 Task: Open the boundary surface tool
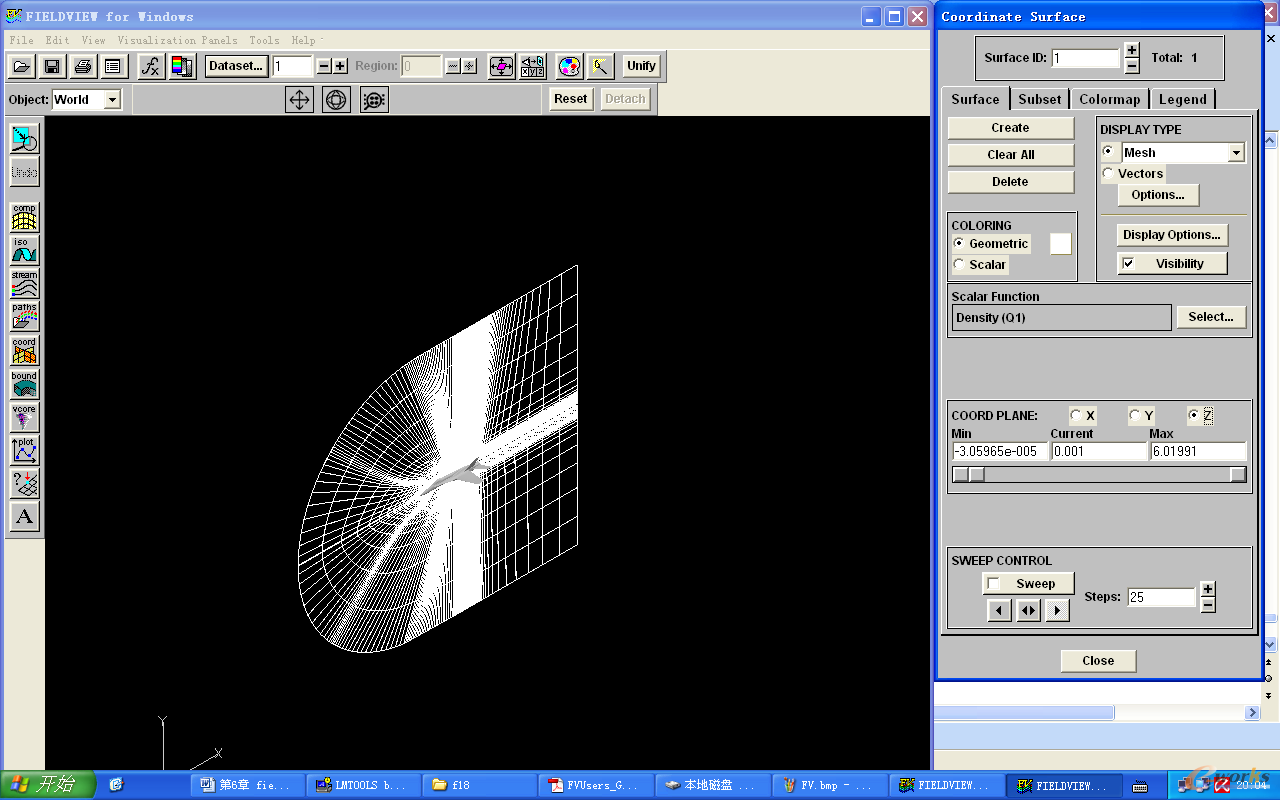[x=24, y=384]
